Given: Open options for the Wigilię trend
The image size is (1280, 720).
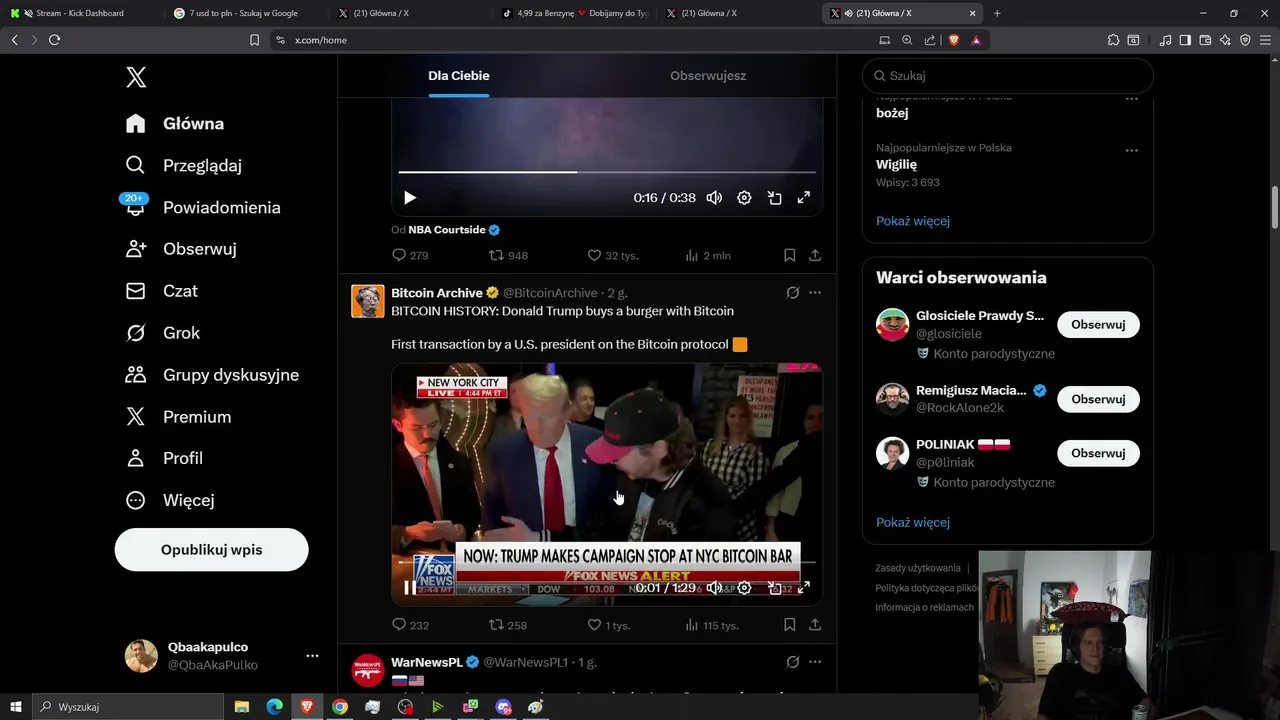Looking at the screenshot, I should [x=1132, y=151].
